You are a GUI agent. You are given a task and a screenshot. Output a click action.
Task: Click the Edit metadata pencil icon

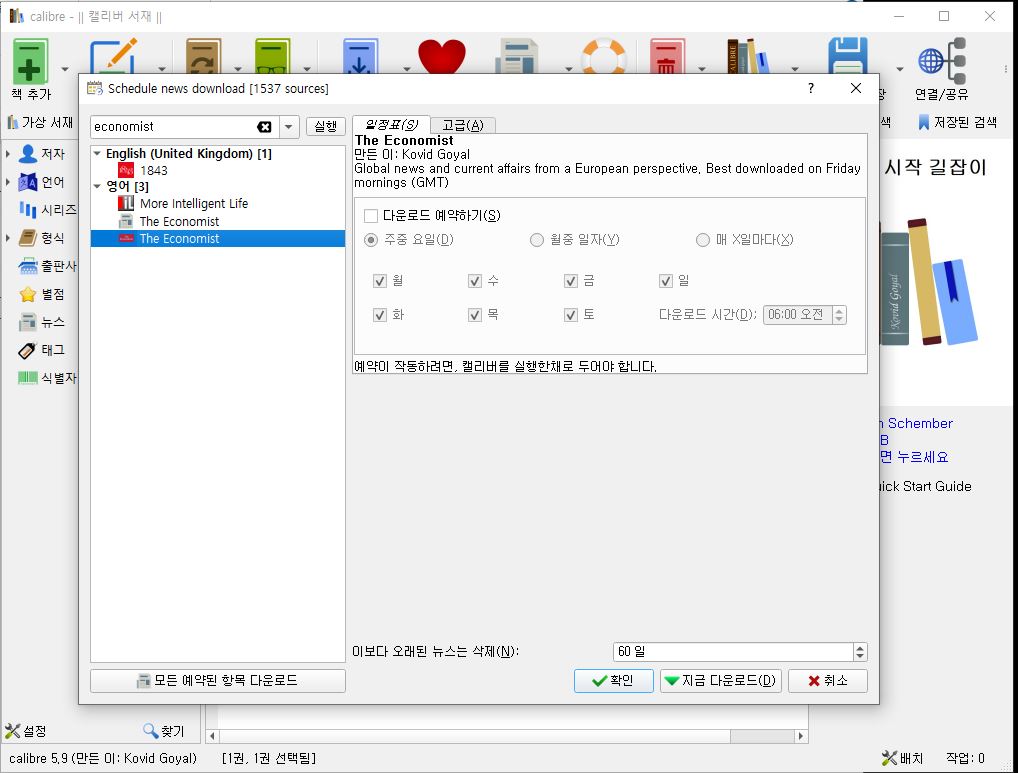pos(114,56)
